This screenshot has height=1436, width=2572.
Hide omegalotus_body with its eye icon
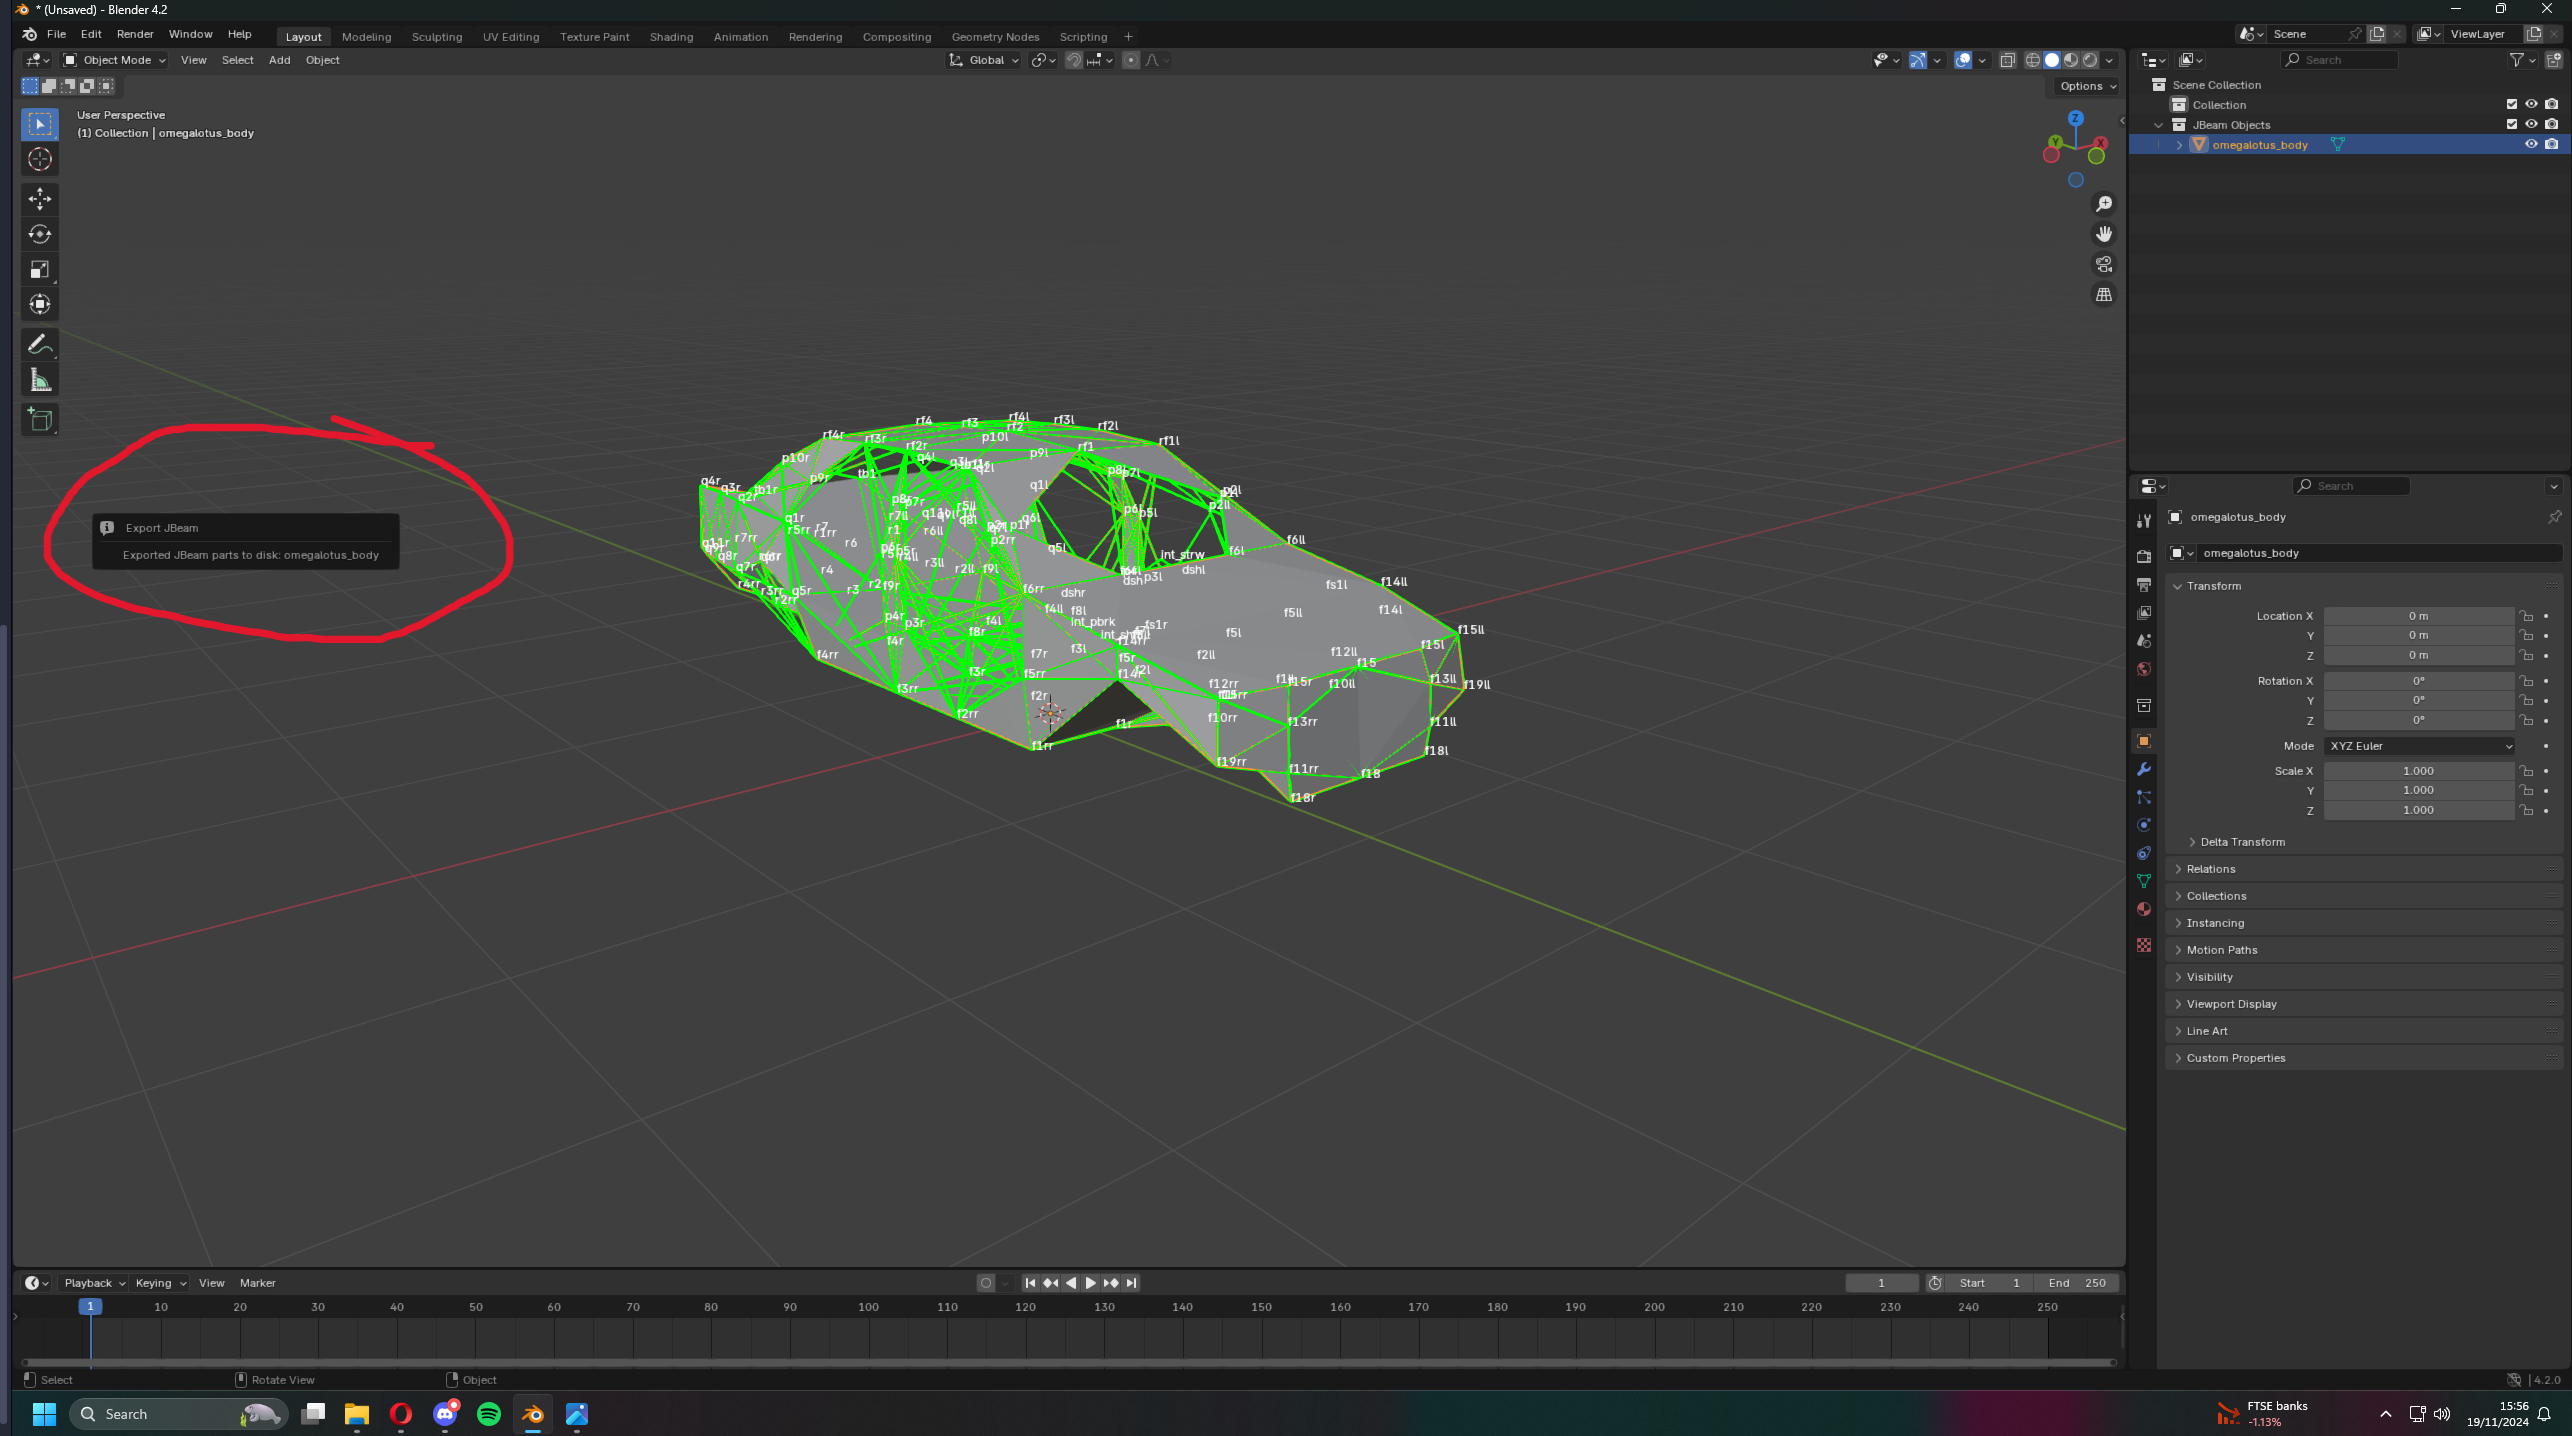(x=2531, y=144)
